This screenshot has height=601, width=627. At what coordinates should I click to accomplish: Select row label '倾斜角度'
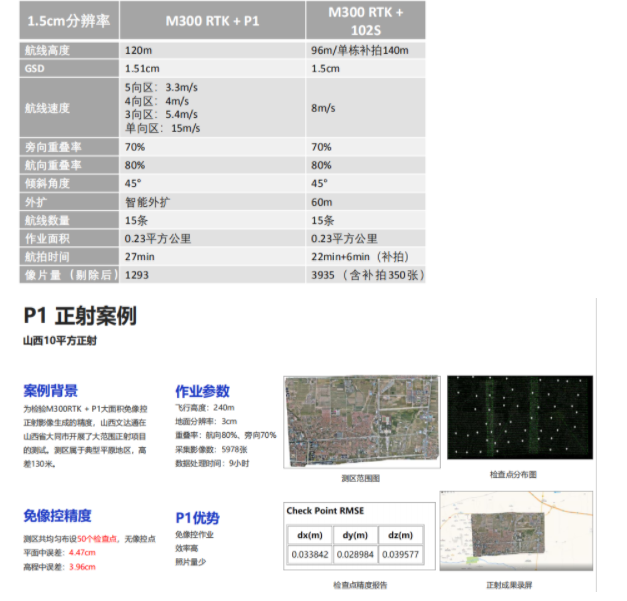pos(69,184)
